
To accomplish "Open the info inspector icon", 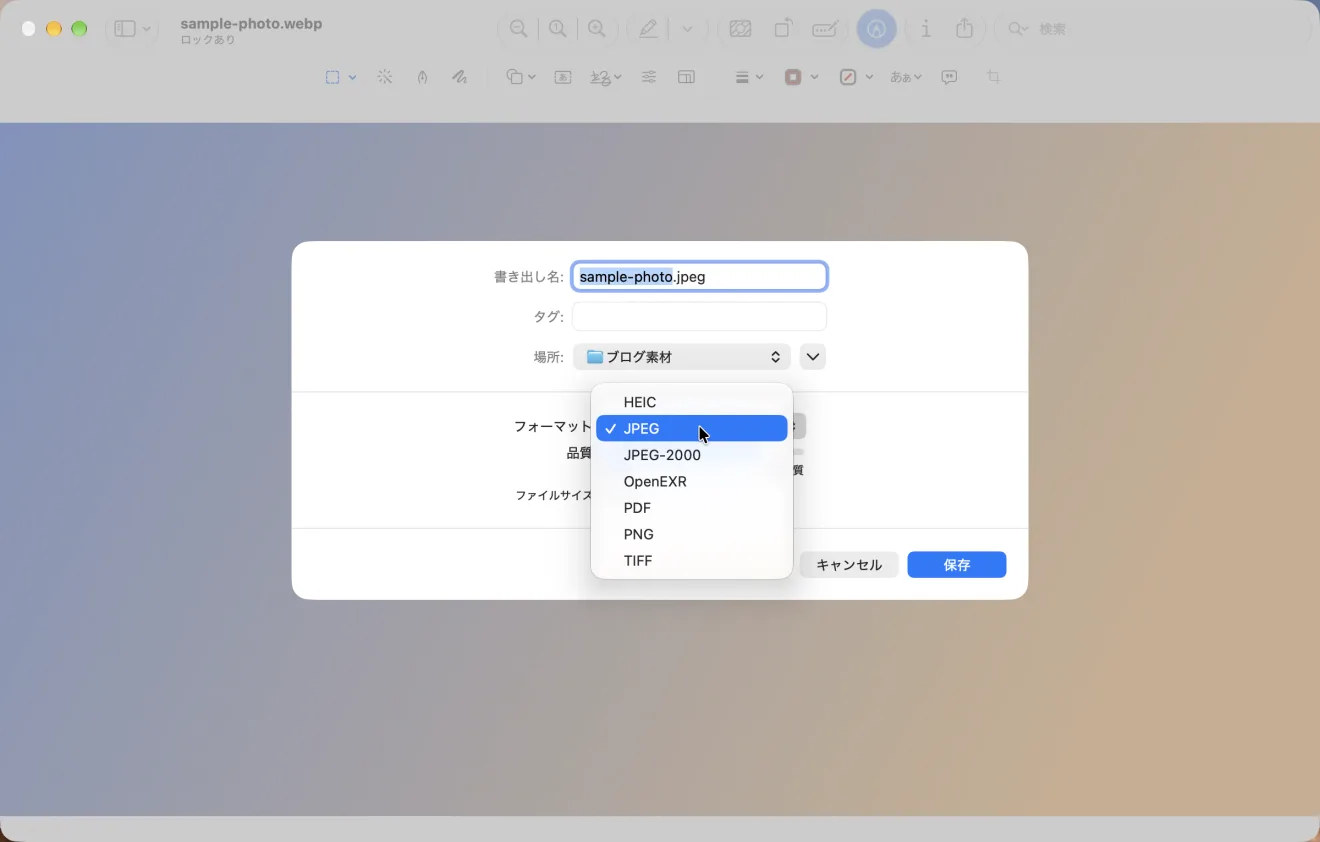I will [926, 29].
